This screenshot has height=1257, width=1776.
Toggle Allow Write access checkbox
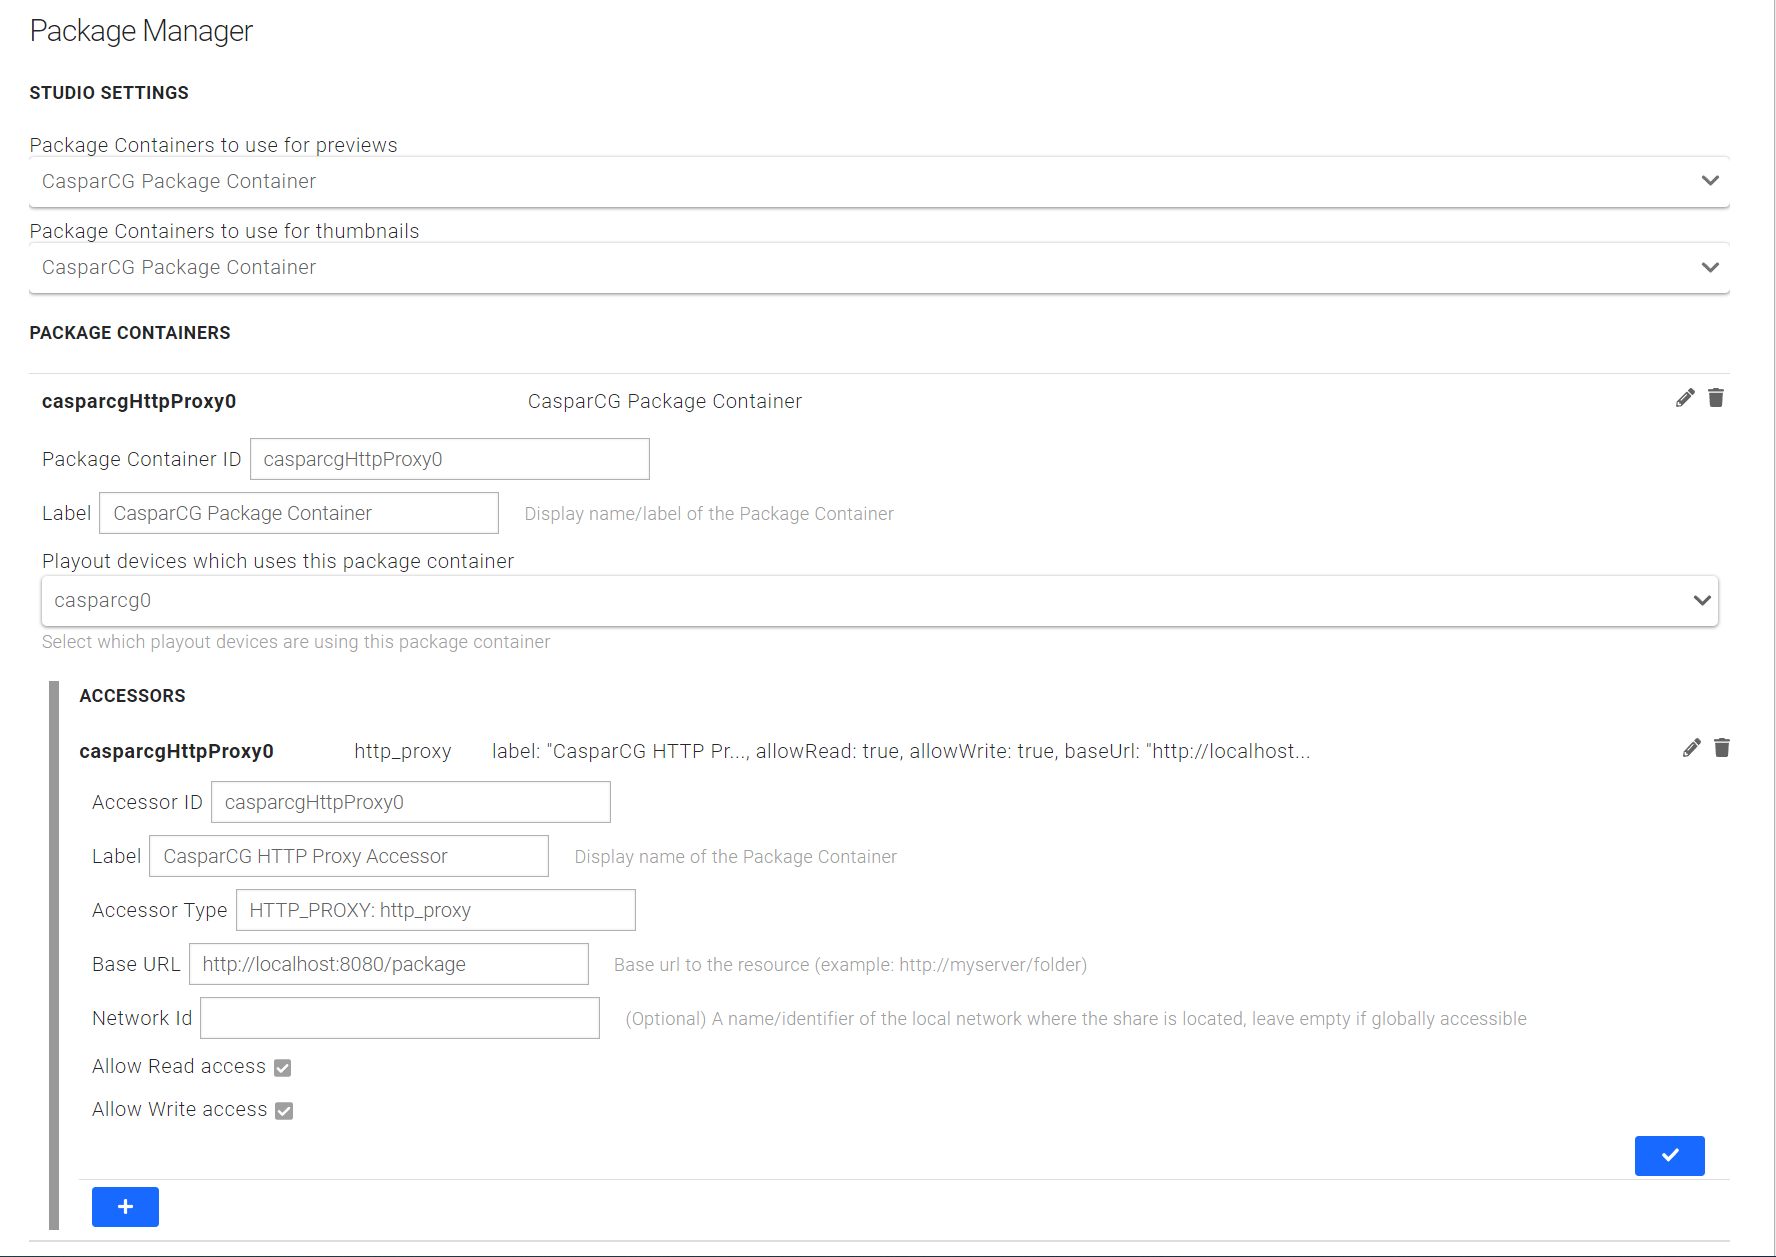[284, 1111]
